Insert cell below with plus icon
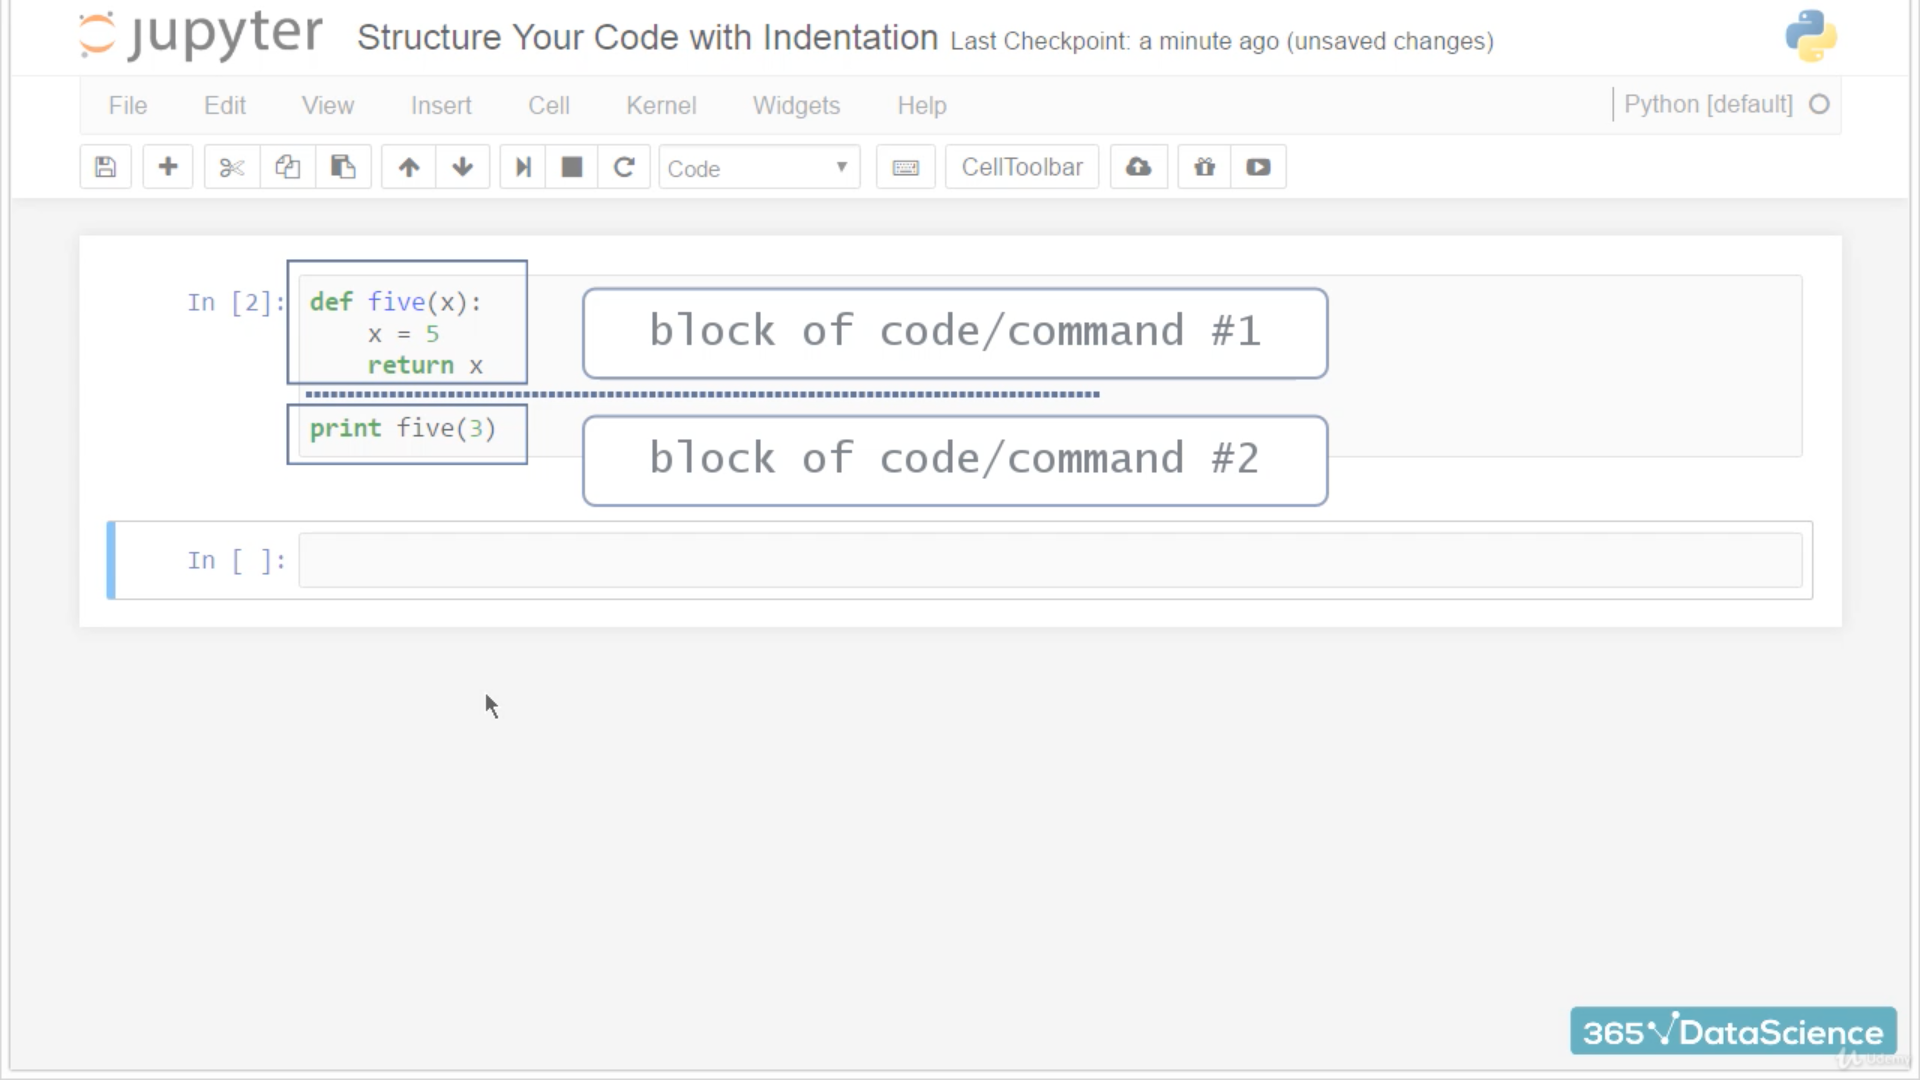The image size is (1920, 1080). pos(168,167)
